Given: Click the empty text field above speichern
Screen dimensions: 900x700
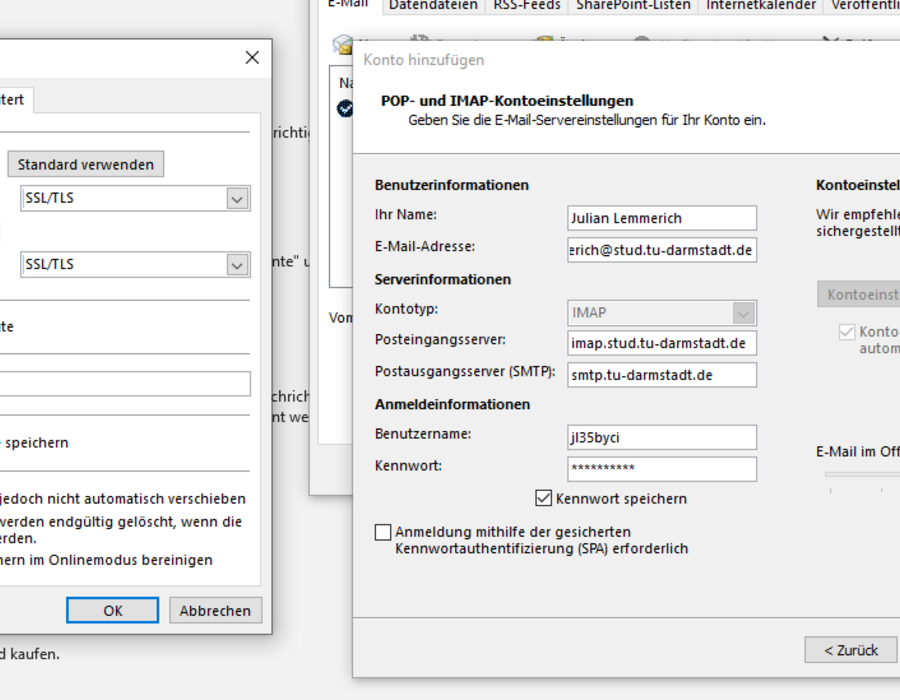Looking at the screenshot, I should click(x=125, y=383).
